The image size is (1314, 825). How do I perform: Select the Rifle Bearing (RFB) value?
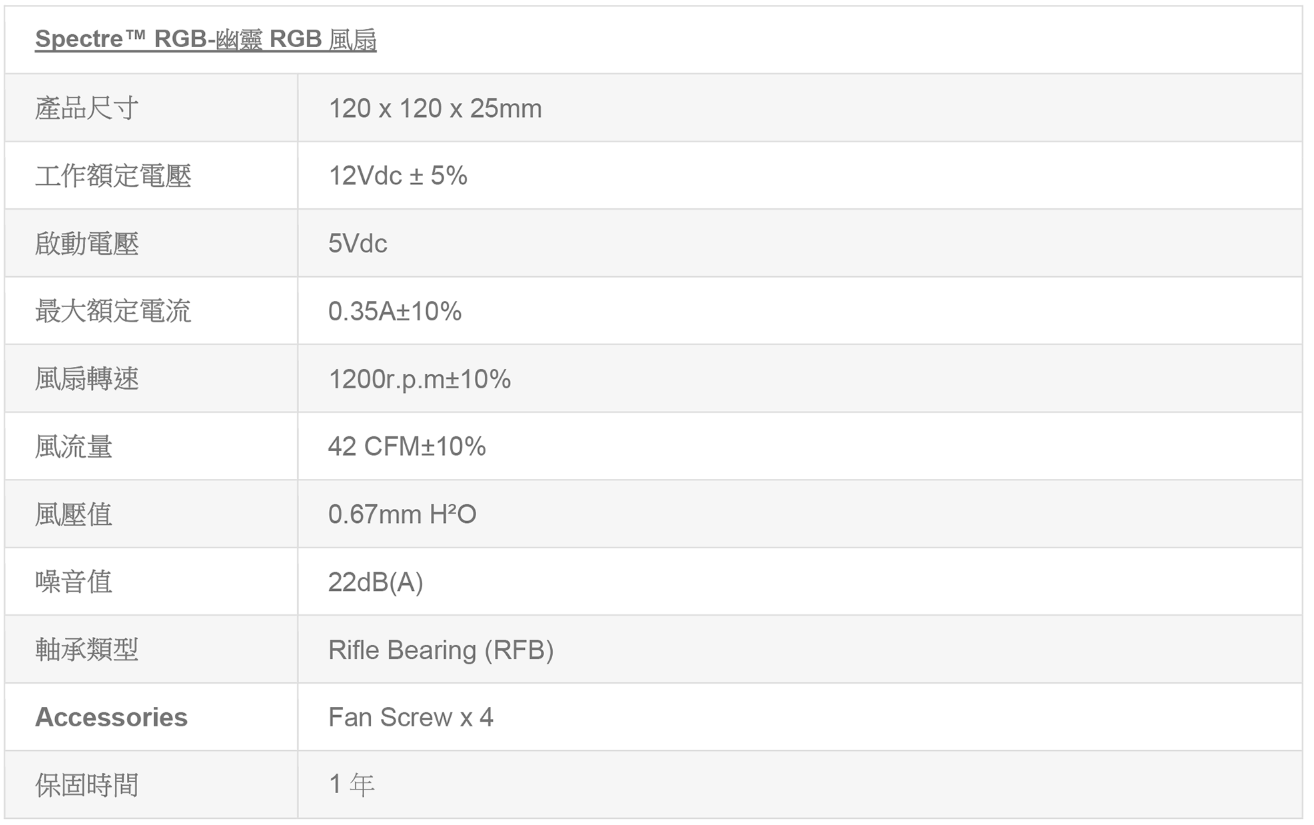coord(441,650)
